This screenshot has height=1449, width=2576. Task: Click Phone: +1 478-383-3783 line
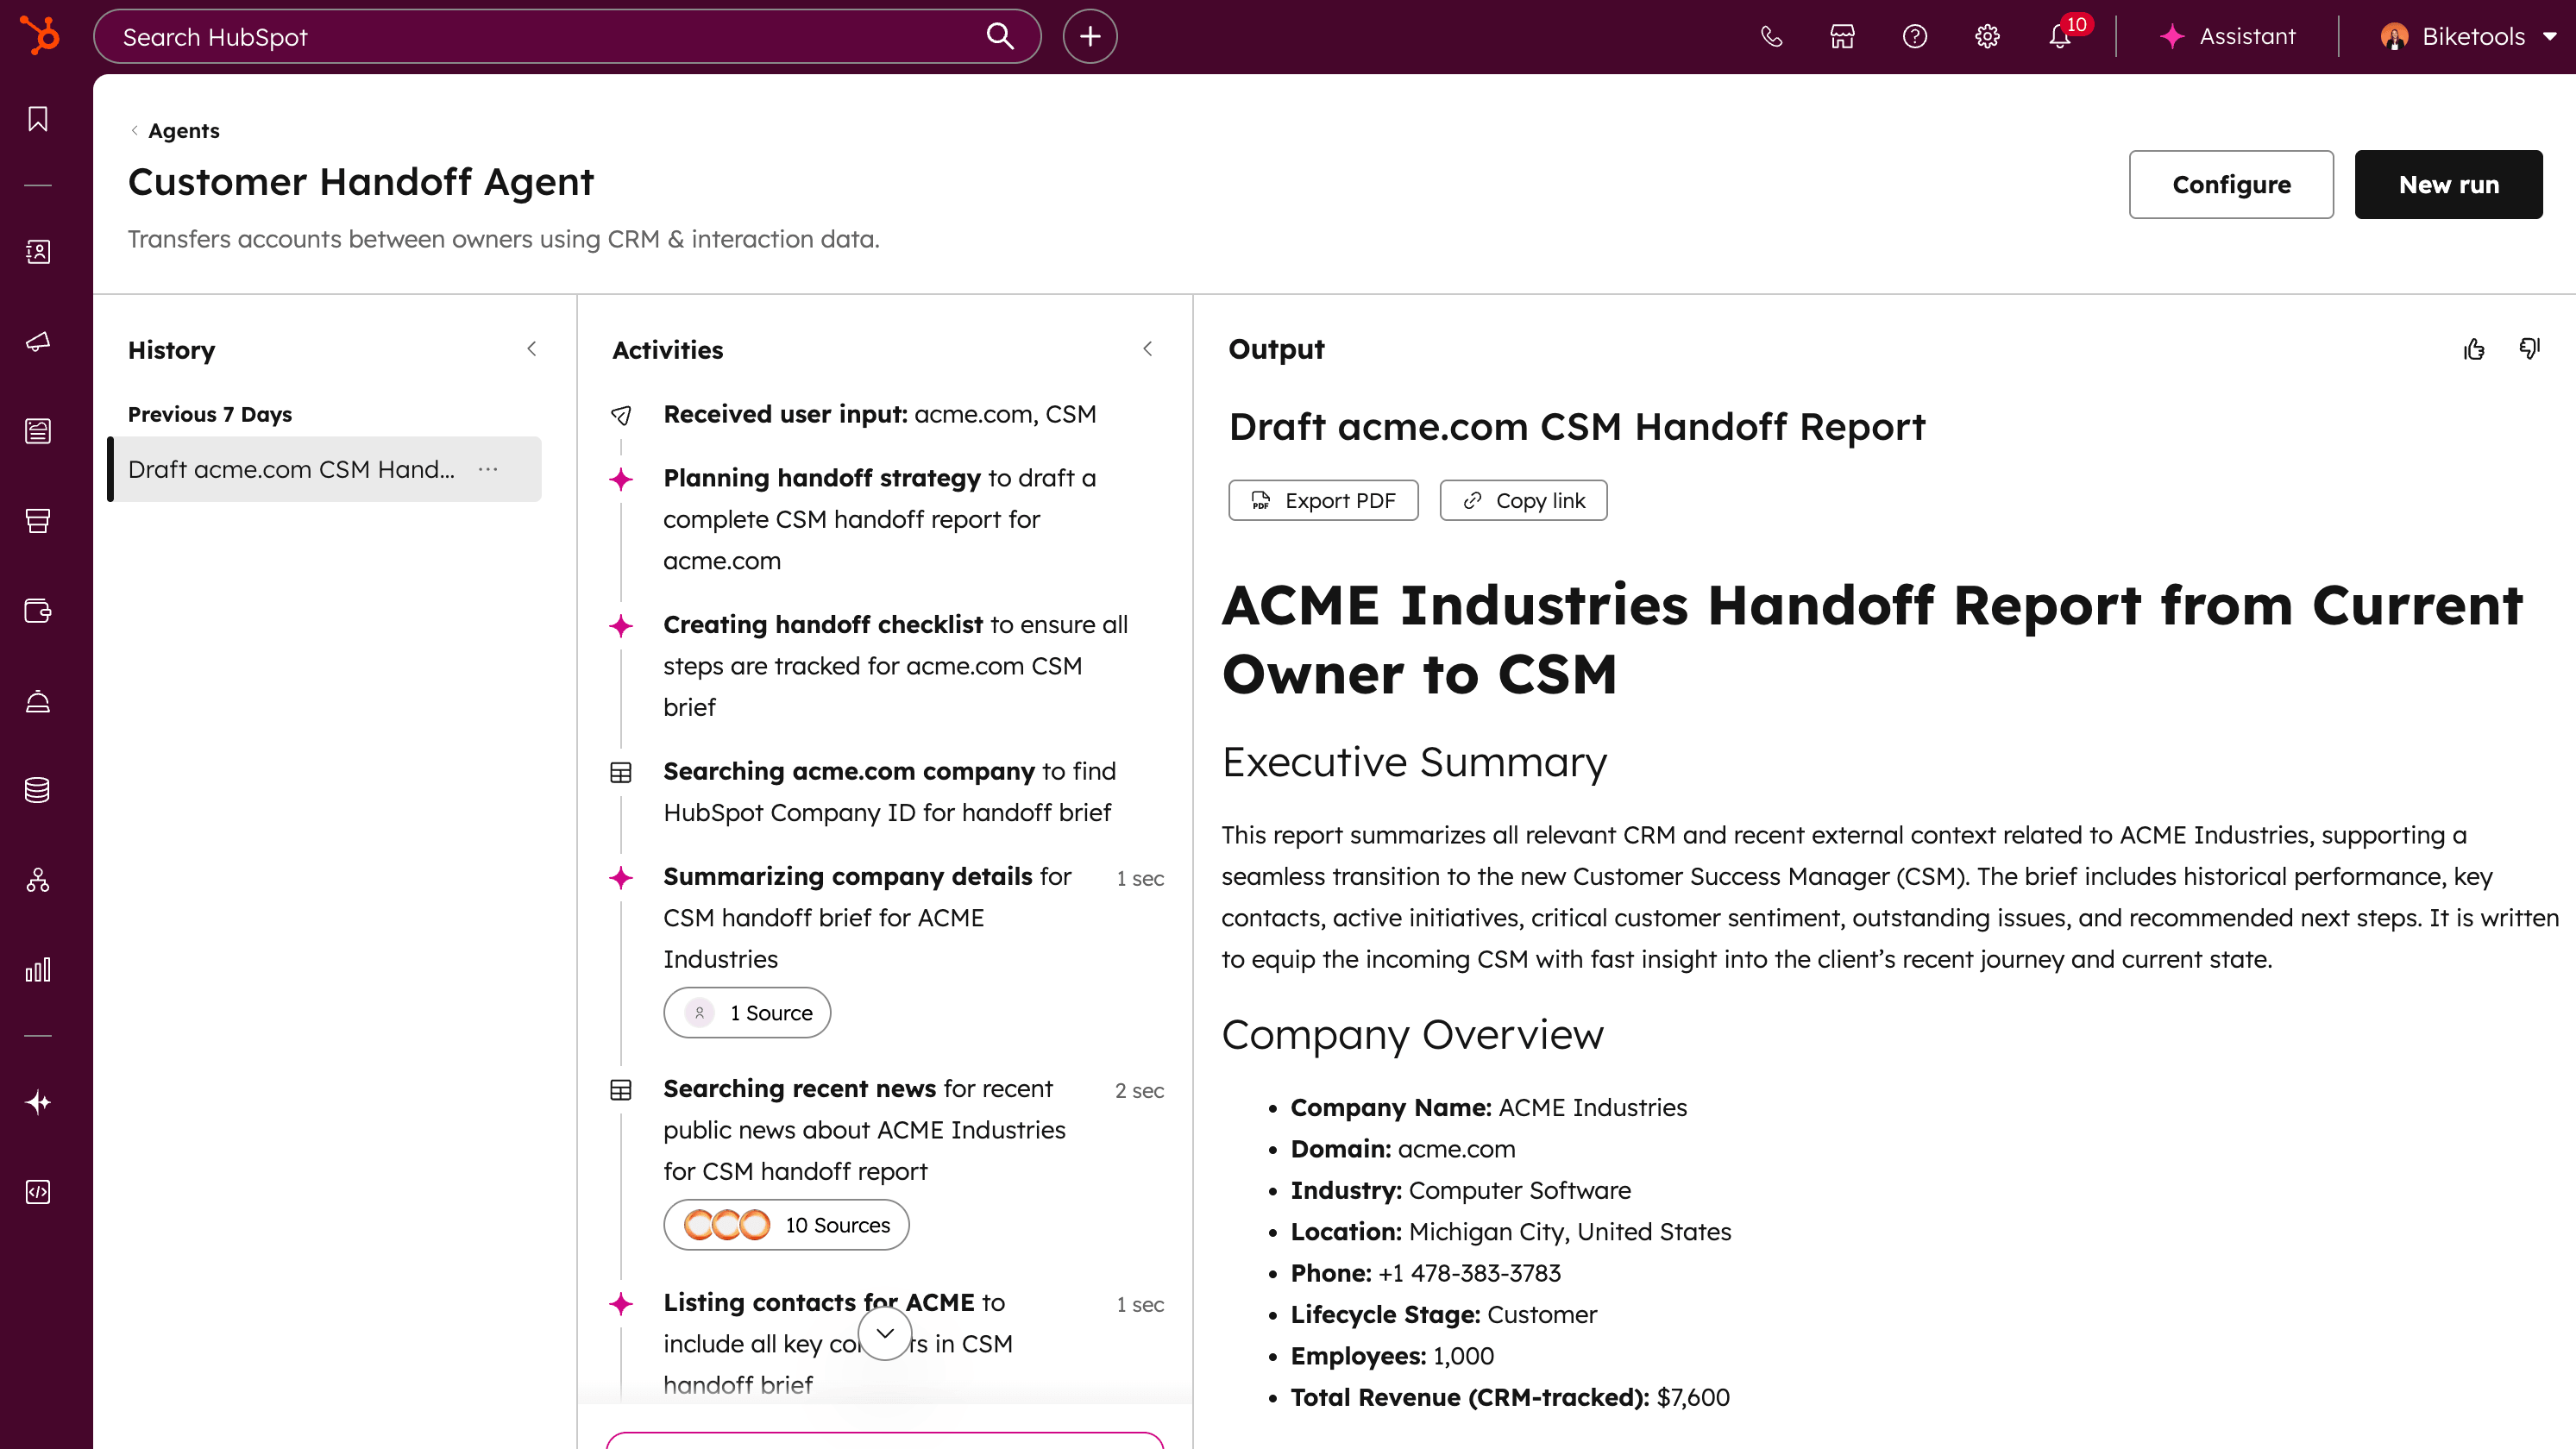(x=1426, y=1273)
